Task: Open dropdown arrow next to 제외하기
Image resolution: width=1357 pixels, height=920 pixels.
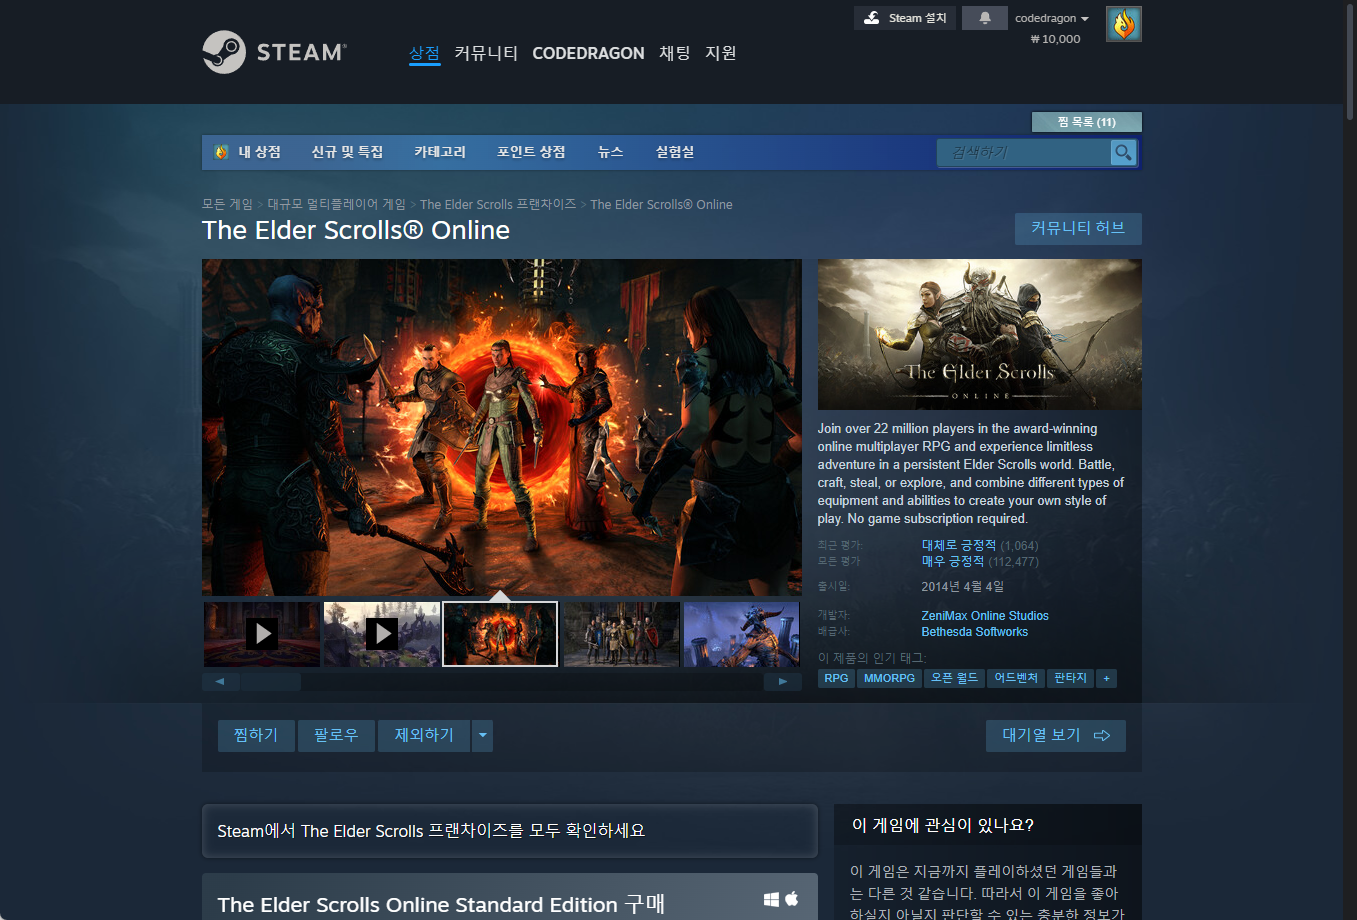Action: click(483, 736)
